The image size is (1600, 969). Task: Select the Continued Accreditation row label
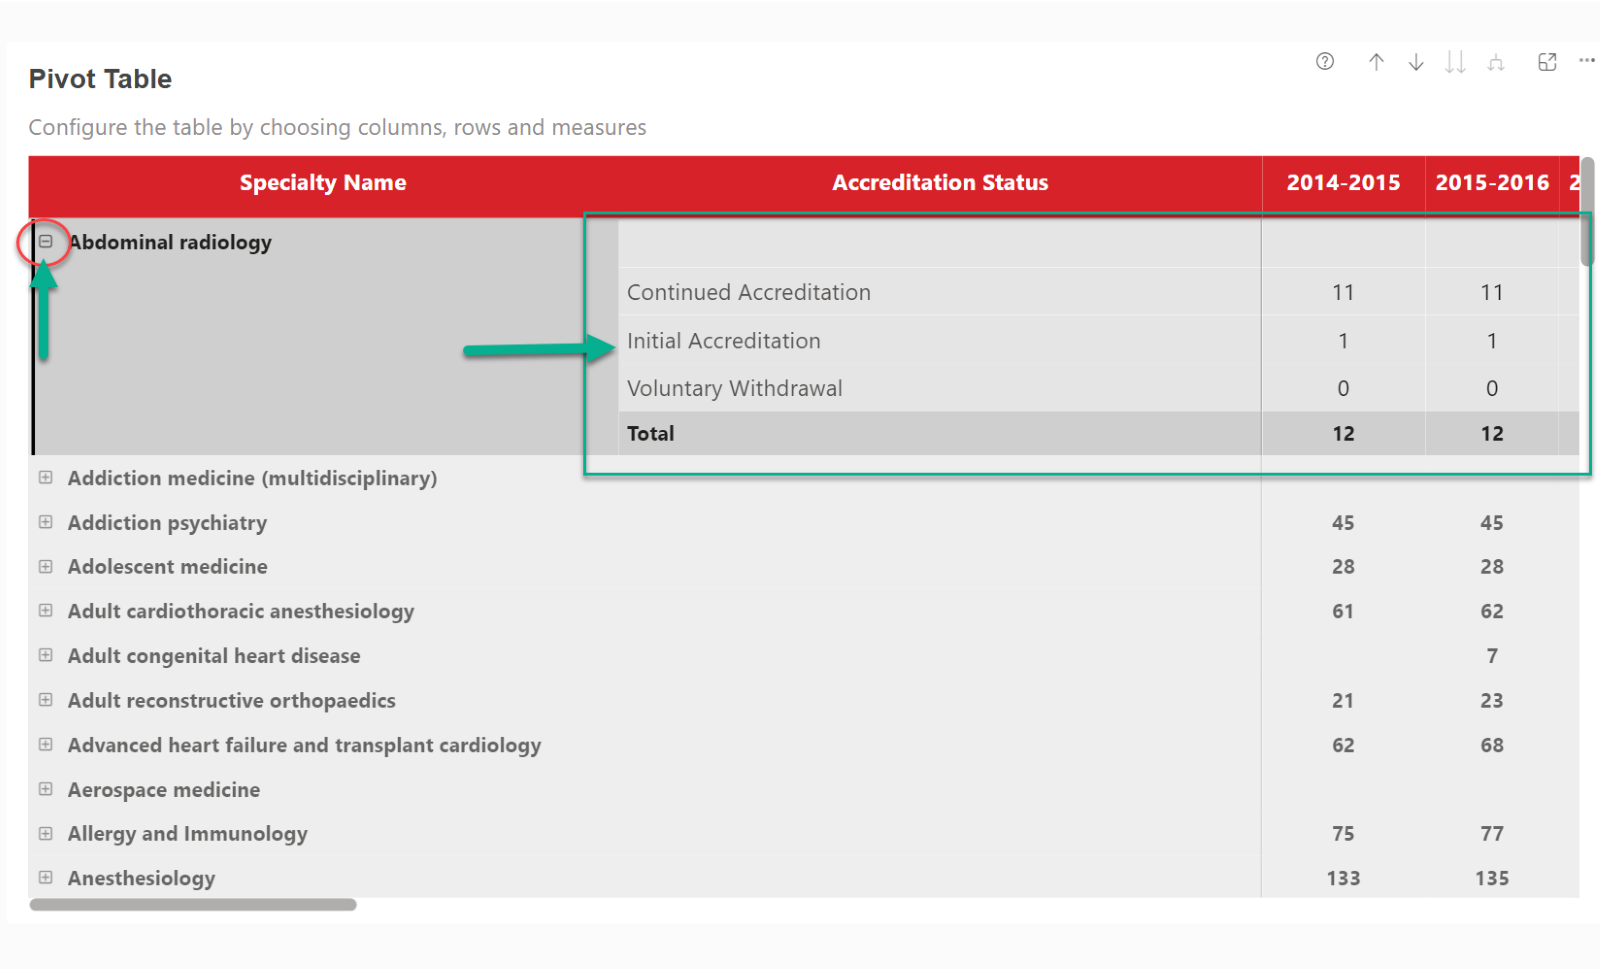pos(749,292)
